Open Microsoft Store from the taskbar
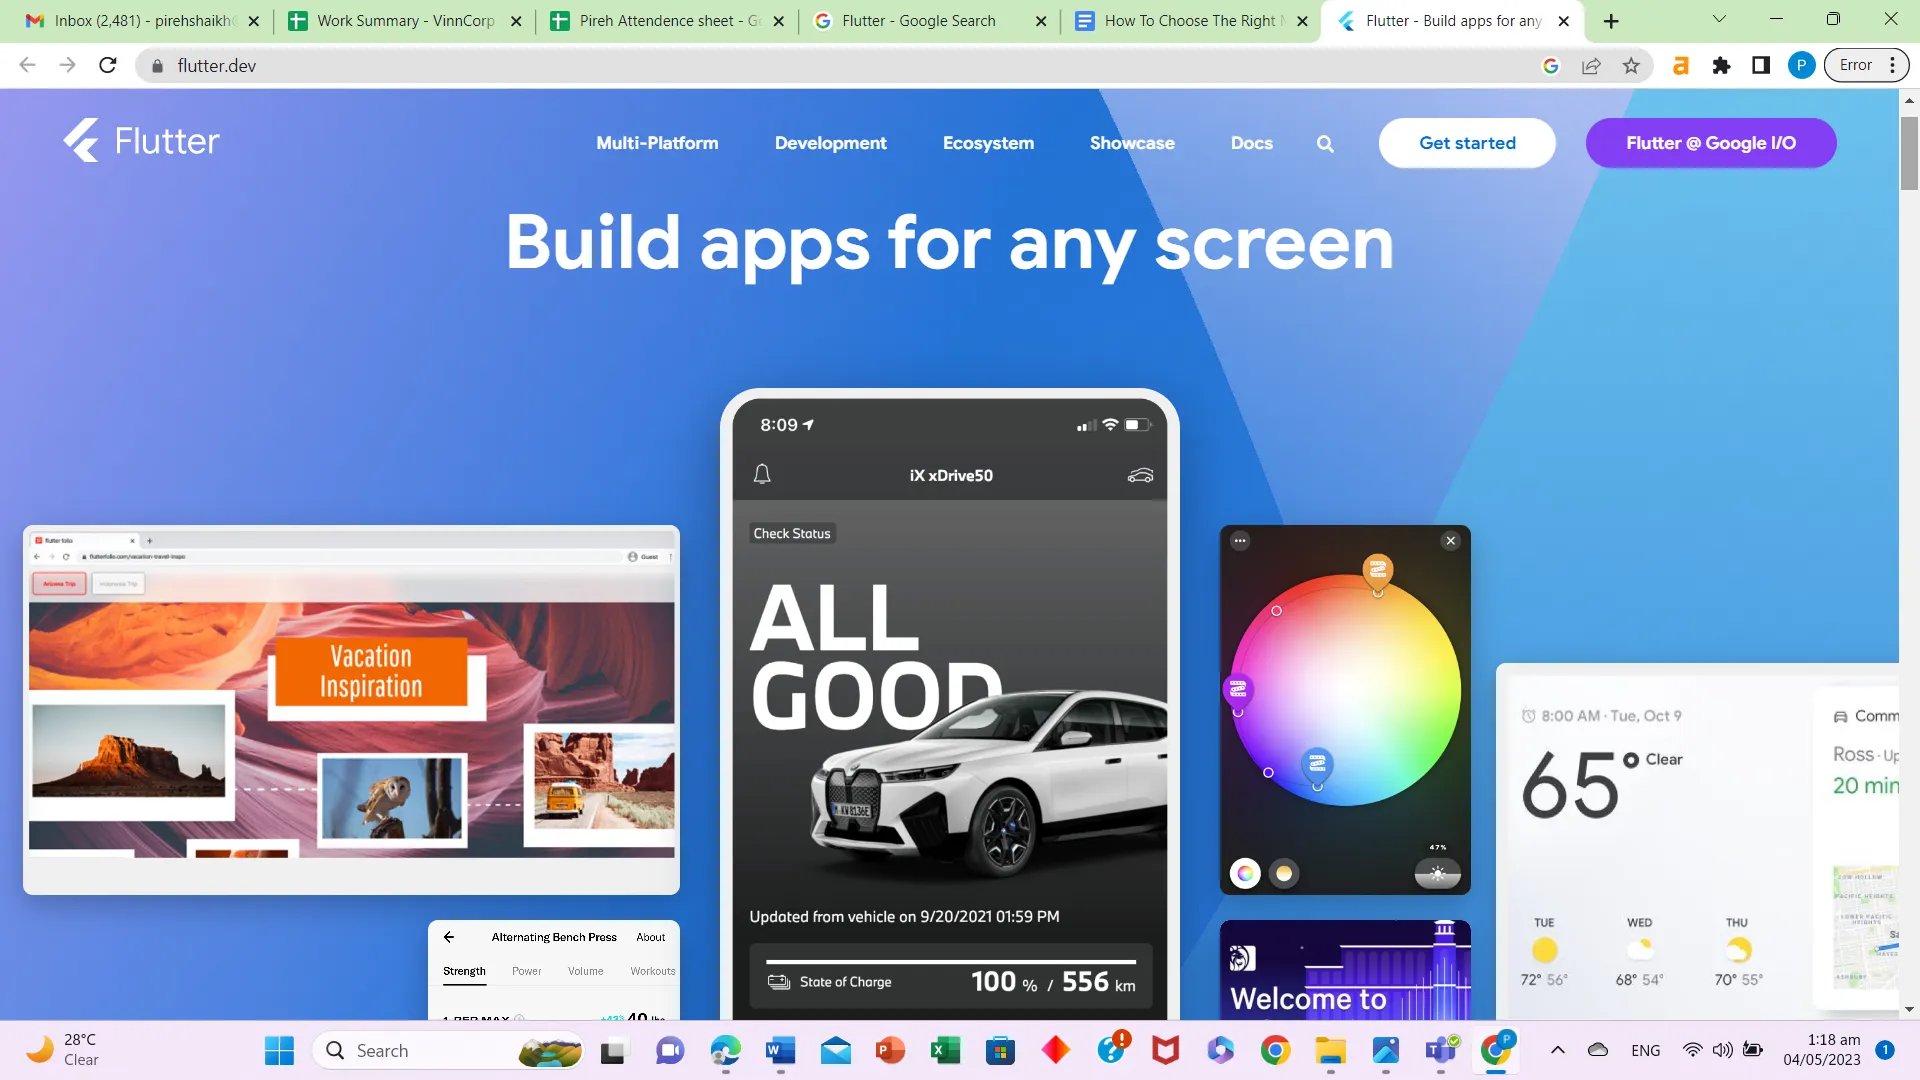Viewport: 1920px width, 1080px height. click(1000, 1051)
